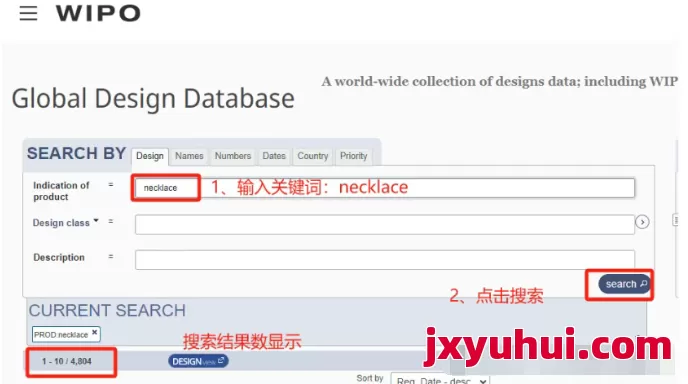Open the Dates search tab
Viewport: 688px width, 384px height.
[274, 156]
